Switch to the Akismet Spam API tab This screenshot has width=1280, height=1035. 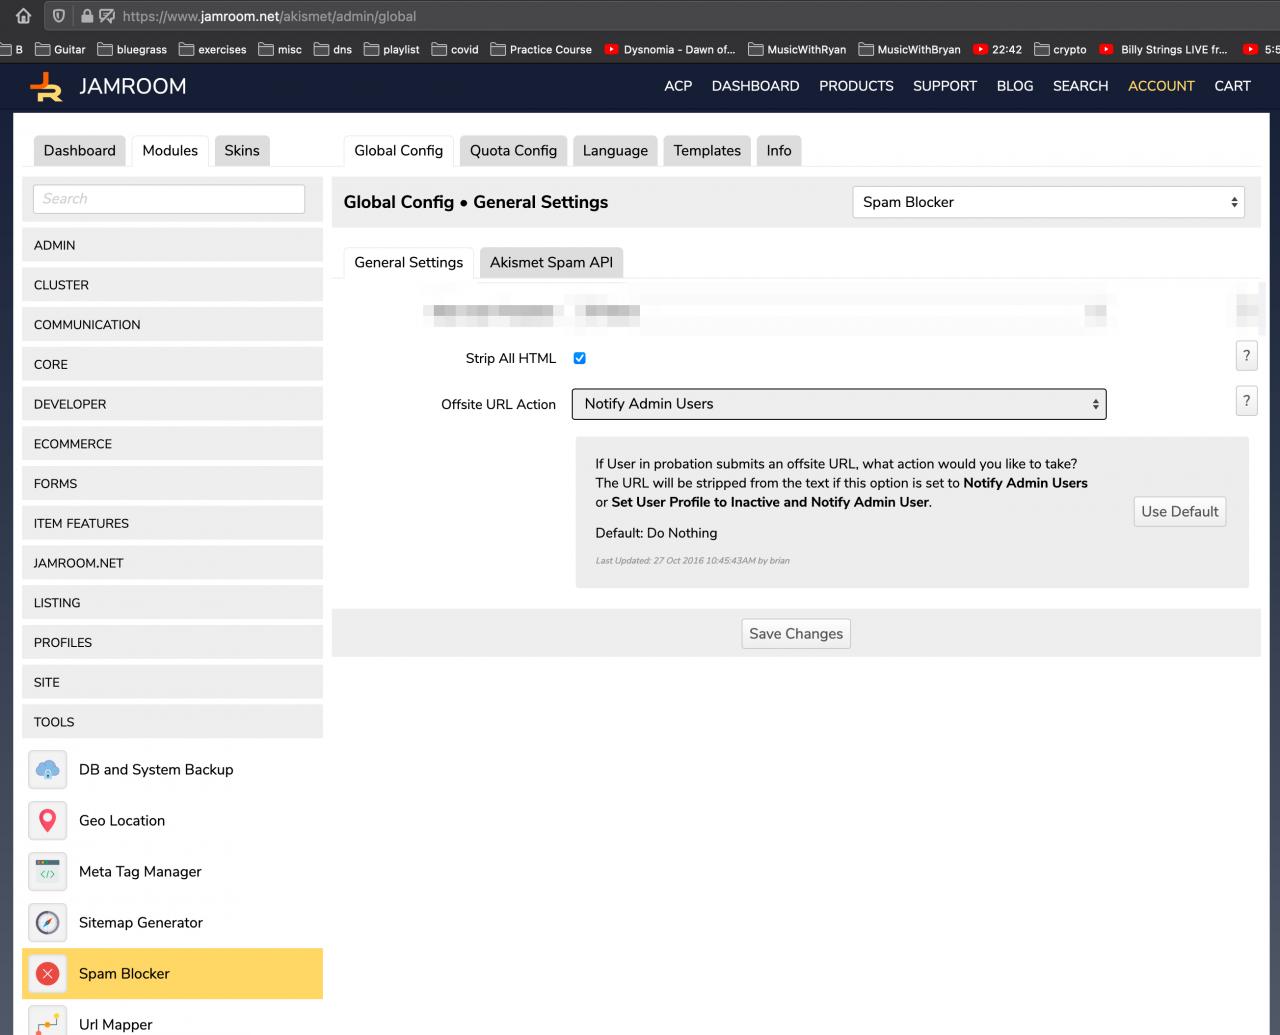[551, 262]
